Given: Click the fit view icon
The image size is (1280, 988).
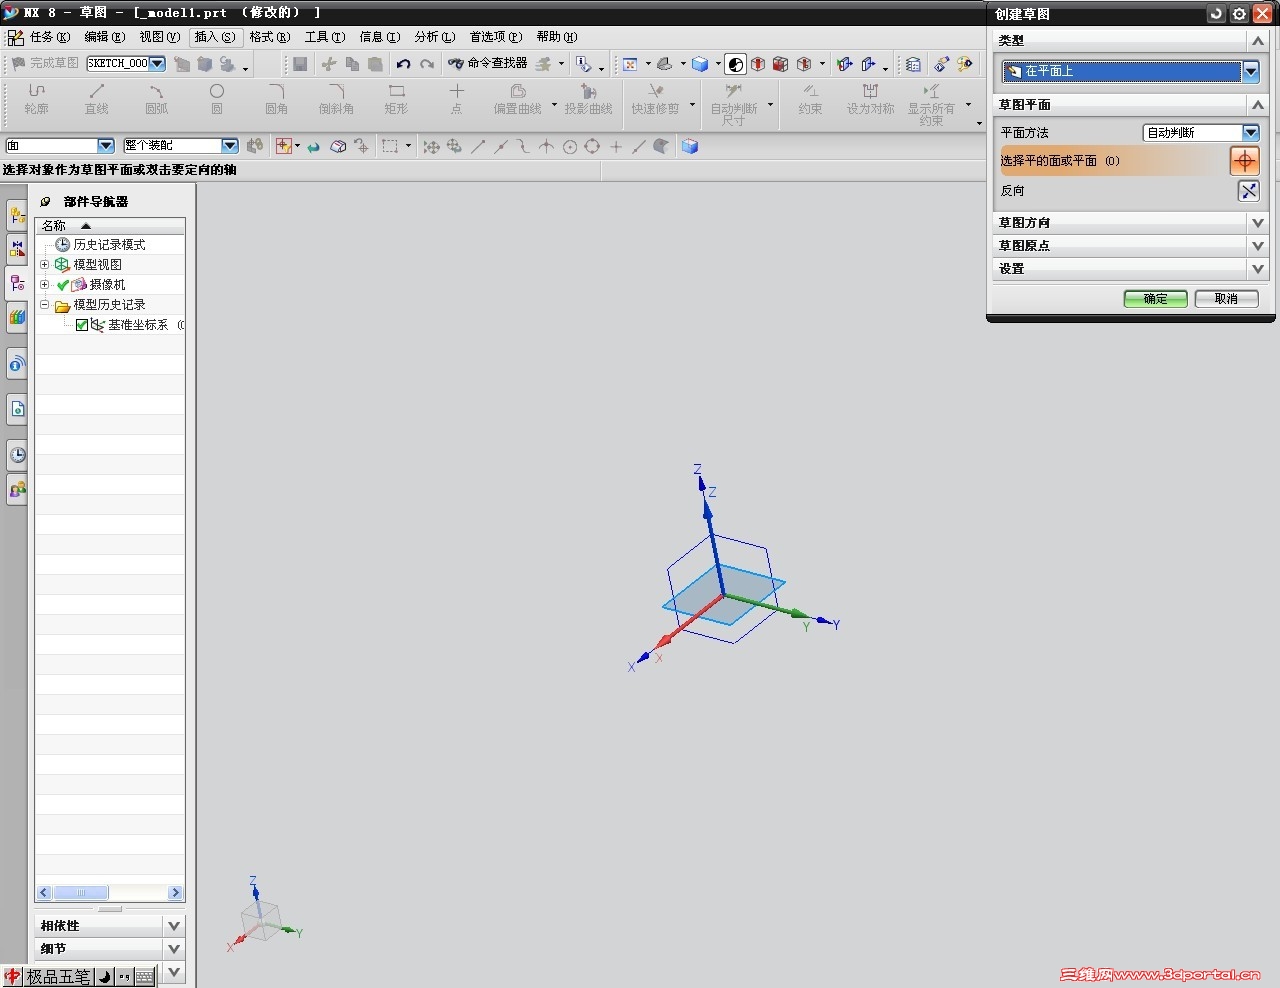Looking at the screenshot, I should 630,64.
